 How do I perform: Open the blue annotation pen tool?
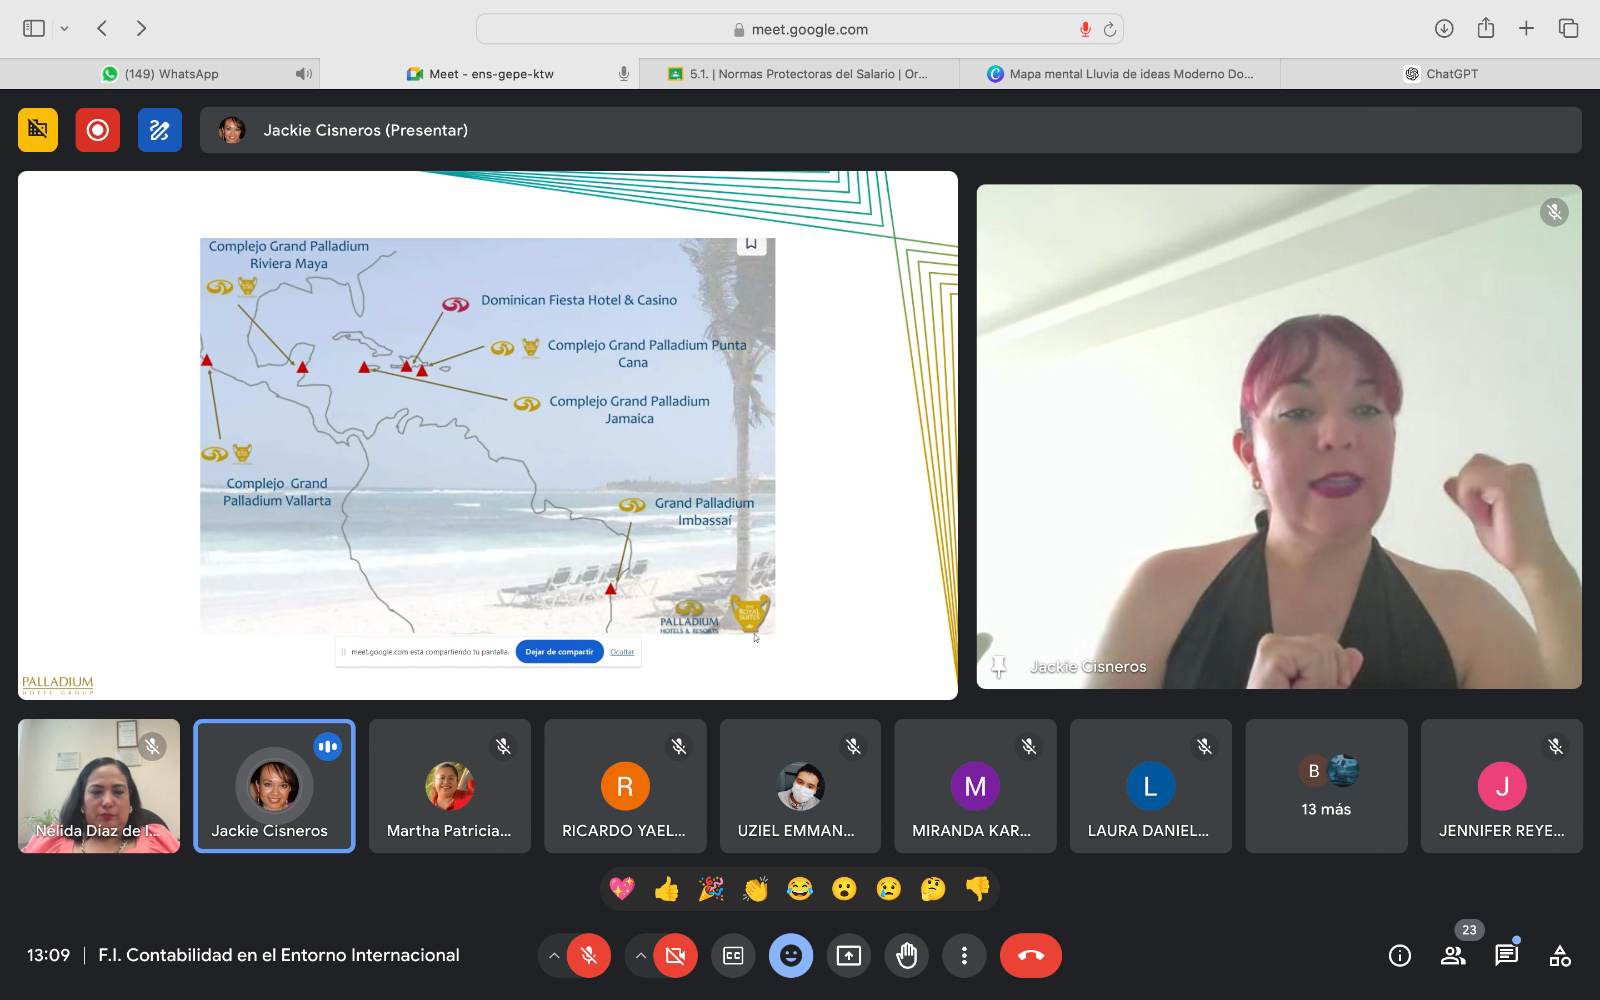[x=160, y=130]
